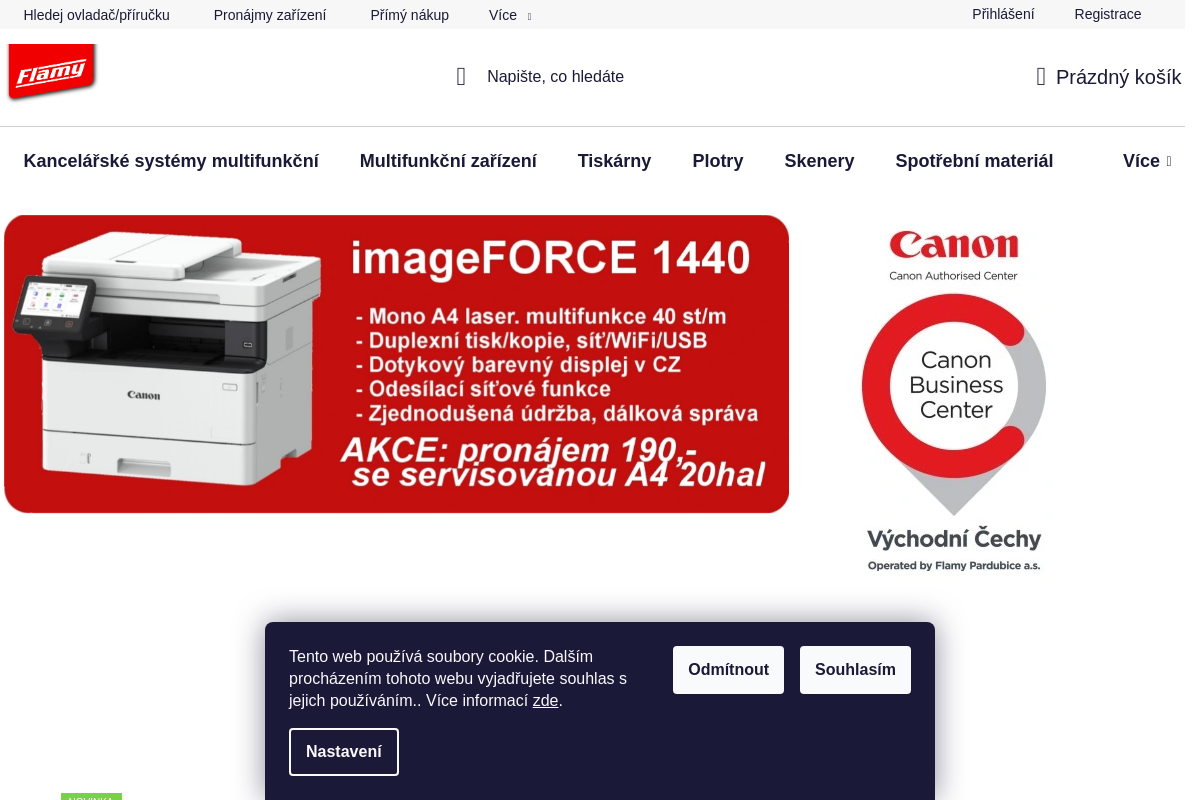
Task: Click the Canon Business Center badge
Action: click(954, 401)
